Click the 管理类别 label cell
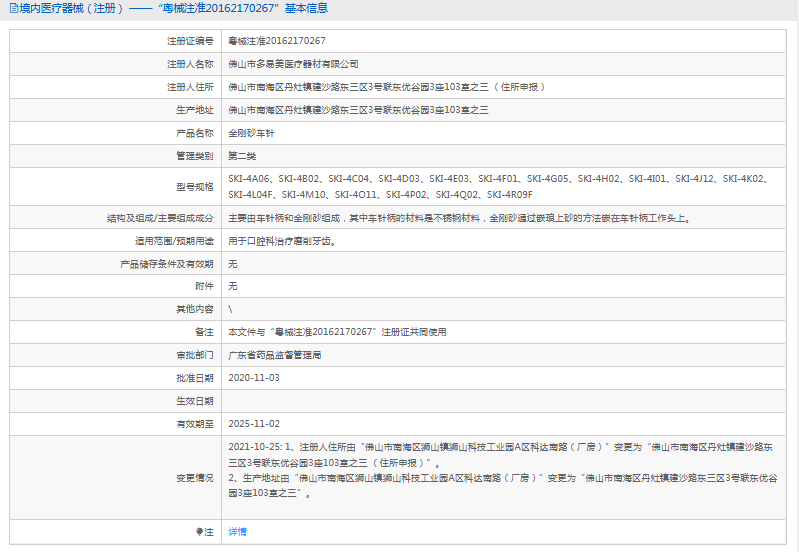Screen dimensions: 799x552 pos(116,156)
